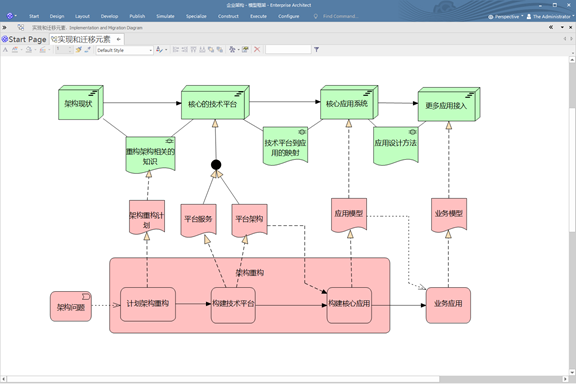Click the filter funnel icon in toolbar

point(316,50)
